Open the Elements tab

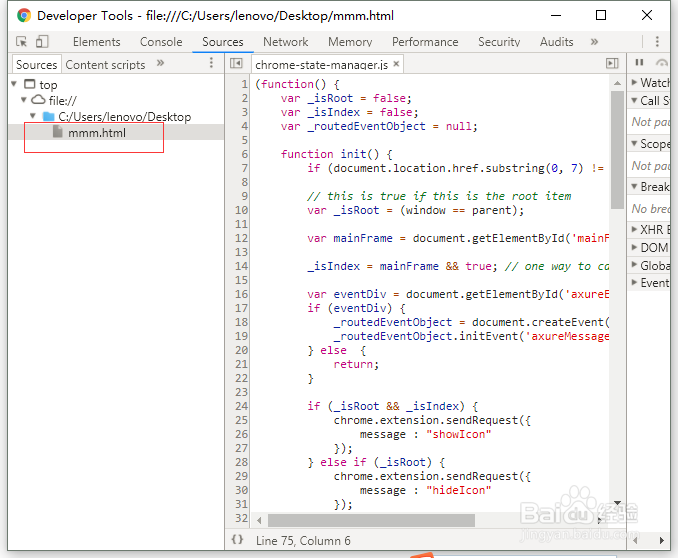tap(96, 42)
